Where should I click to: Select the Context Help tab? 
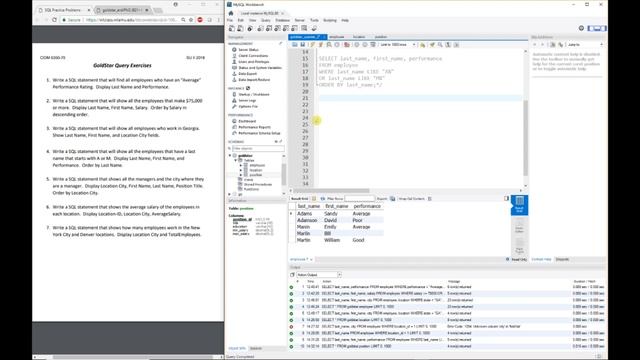click(x=541, y=259)
